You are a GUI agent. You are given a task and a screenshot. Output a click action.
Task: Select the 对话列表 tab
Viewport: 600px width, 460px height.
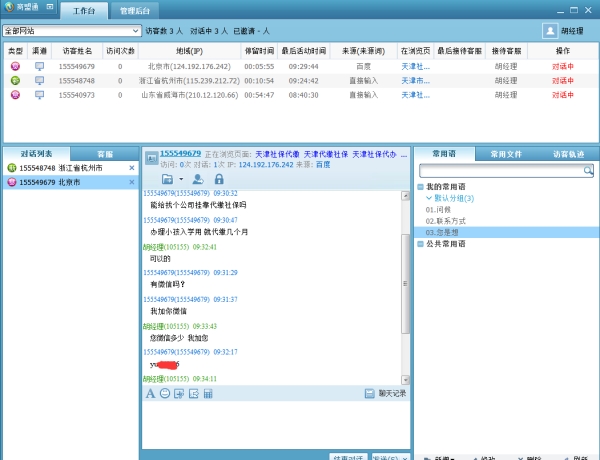click(x=37, y=154)
